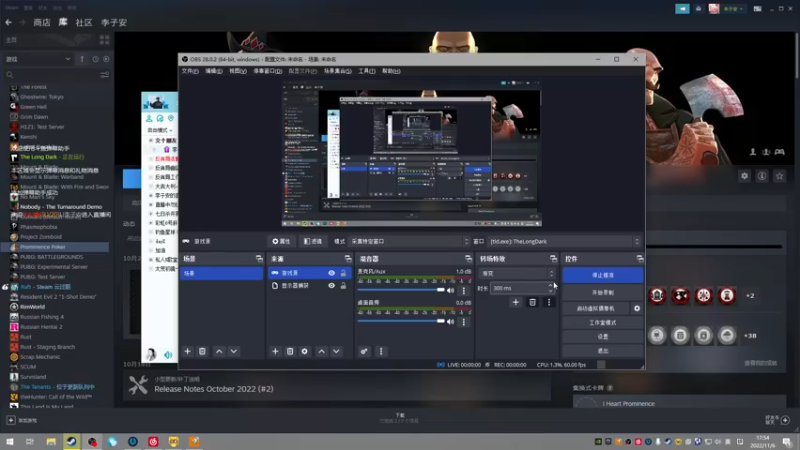Move source down in 来源 panel
800x450 pixels.
point(336,351)
